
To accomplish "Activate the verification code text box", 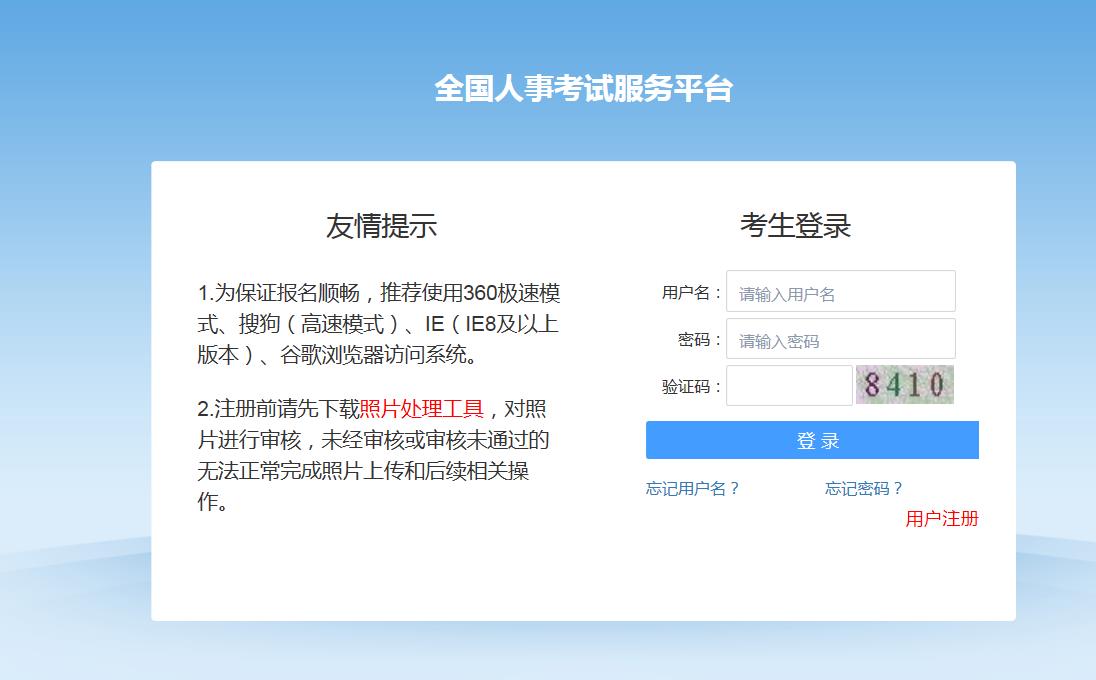I will pos(789,386).
